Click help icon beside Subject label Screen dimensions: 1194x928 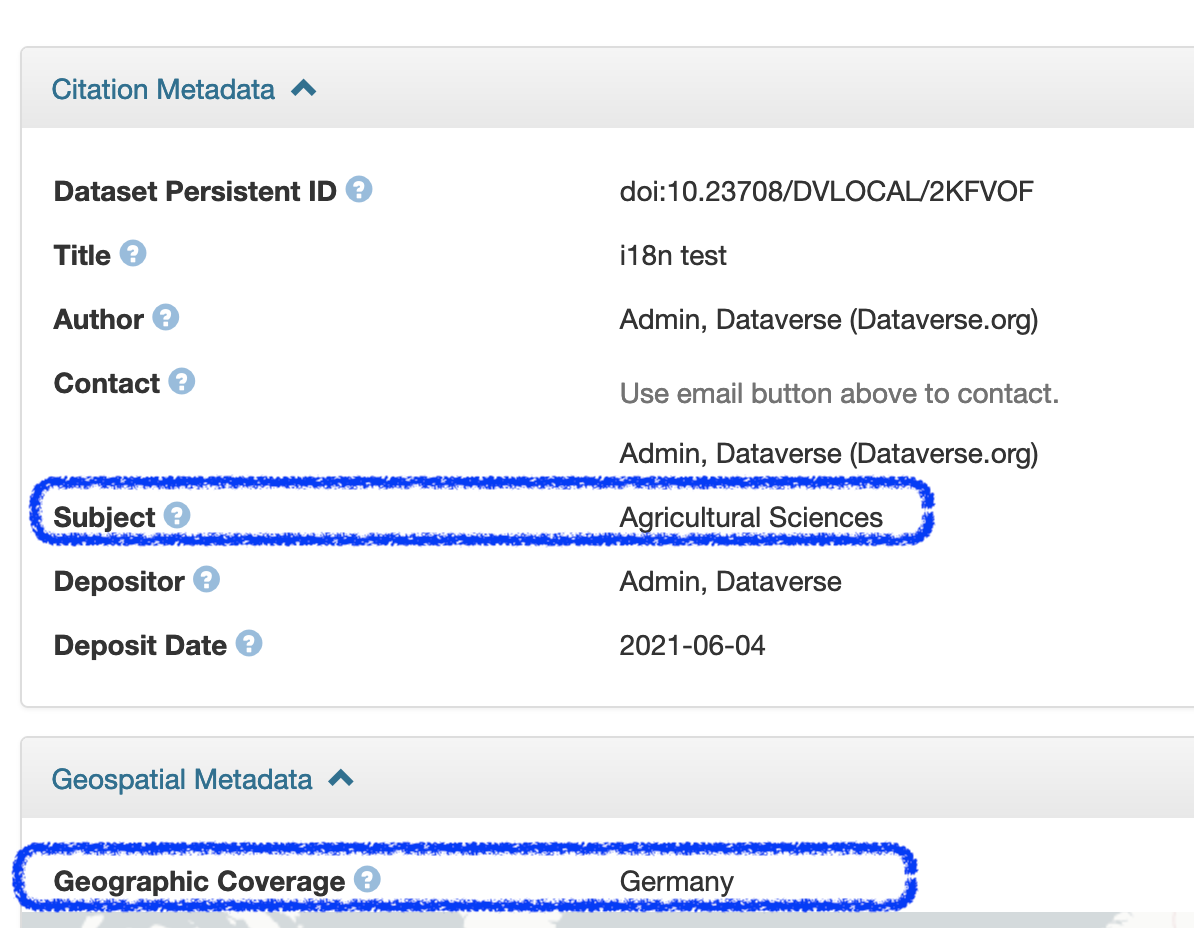177,515
